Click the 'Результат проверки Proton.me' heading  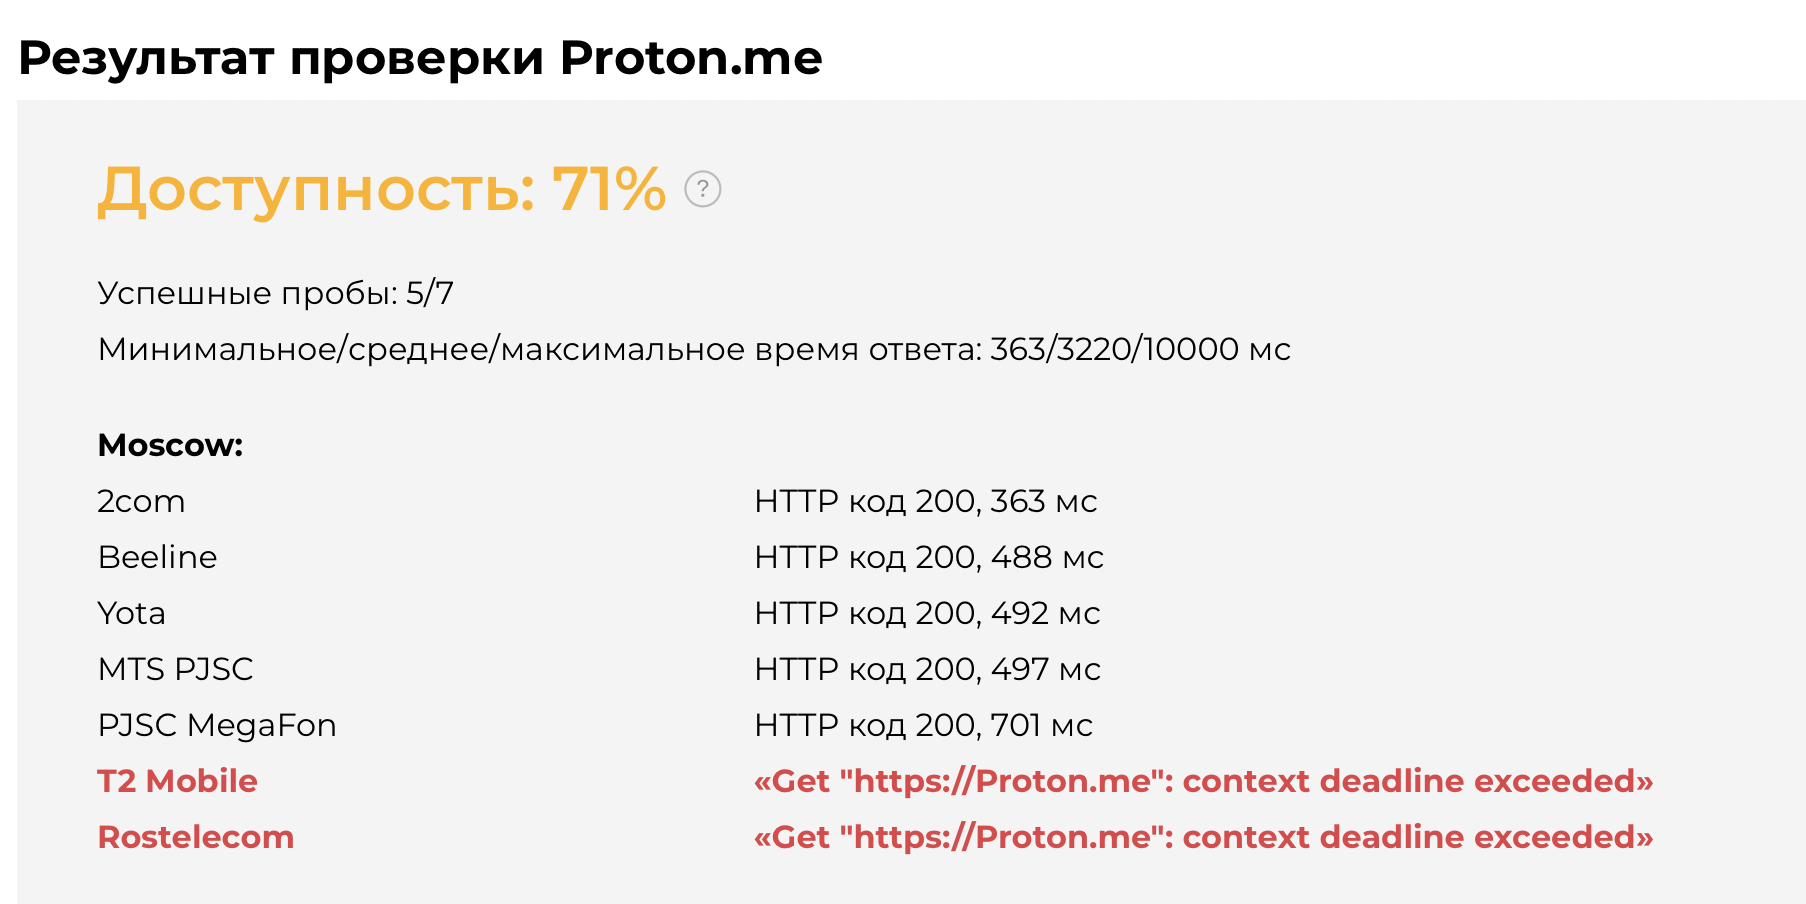click(420, 58)
